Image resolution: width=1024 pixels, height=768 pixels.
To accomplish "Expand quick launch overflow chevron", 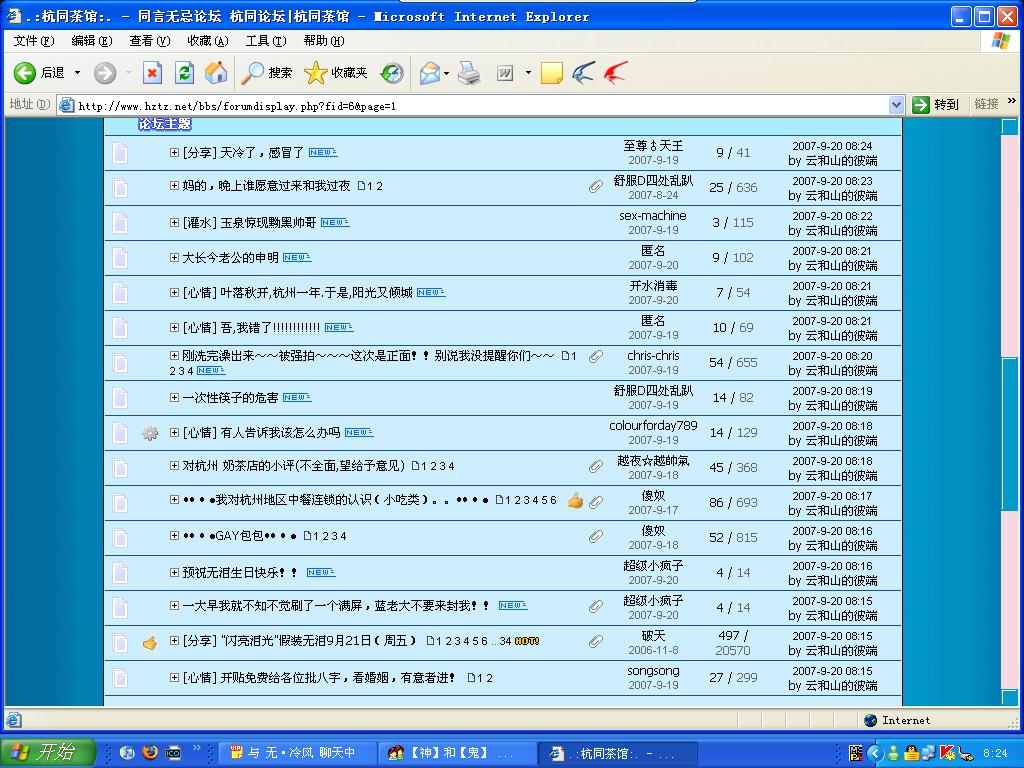I will [197, 748].
